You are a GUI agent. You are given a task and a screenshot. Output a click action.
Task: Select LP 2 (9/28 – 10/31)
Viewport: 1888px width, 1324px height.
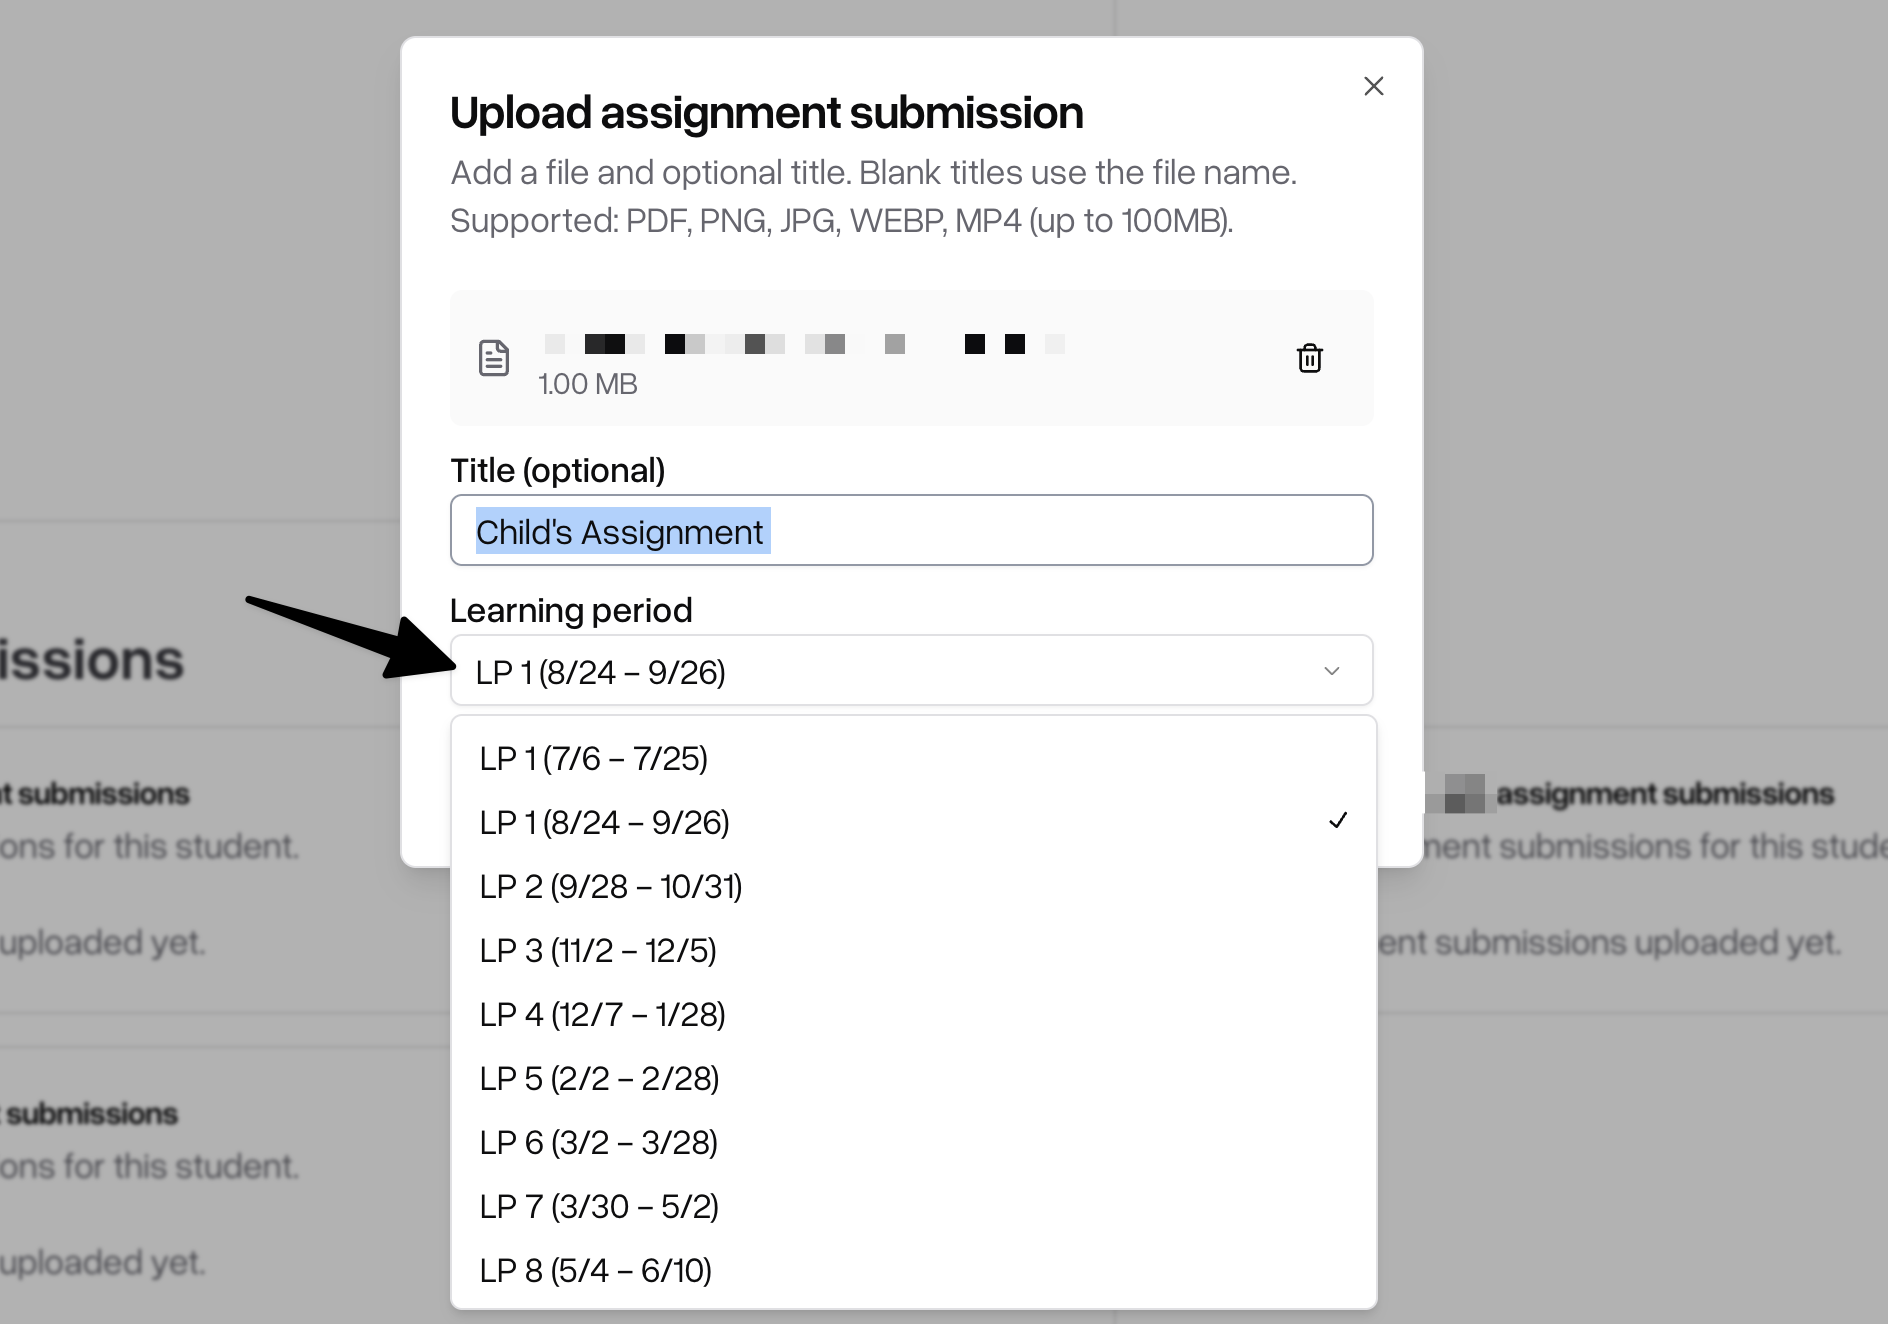[914, 886]
